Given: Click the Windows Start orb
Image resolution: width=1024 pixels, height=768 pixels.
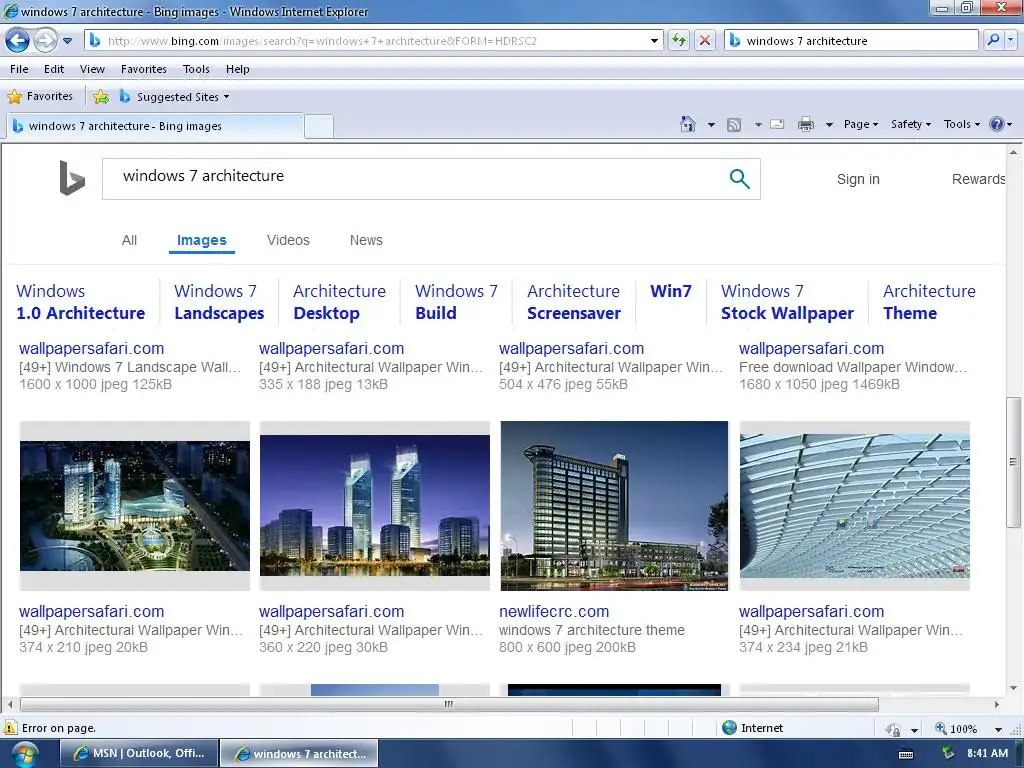Looking at the screenshot, I should pyautogui.click(x=25, y=754).
